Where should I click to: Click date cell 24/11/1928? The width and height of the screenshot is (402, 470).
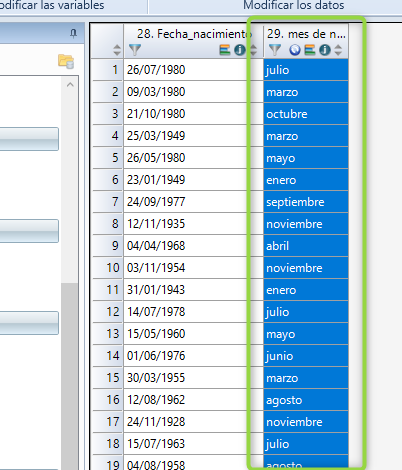click(x=193, y=422)
